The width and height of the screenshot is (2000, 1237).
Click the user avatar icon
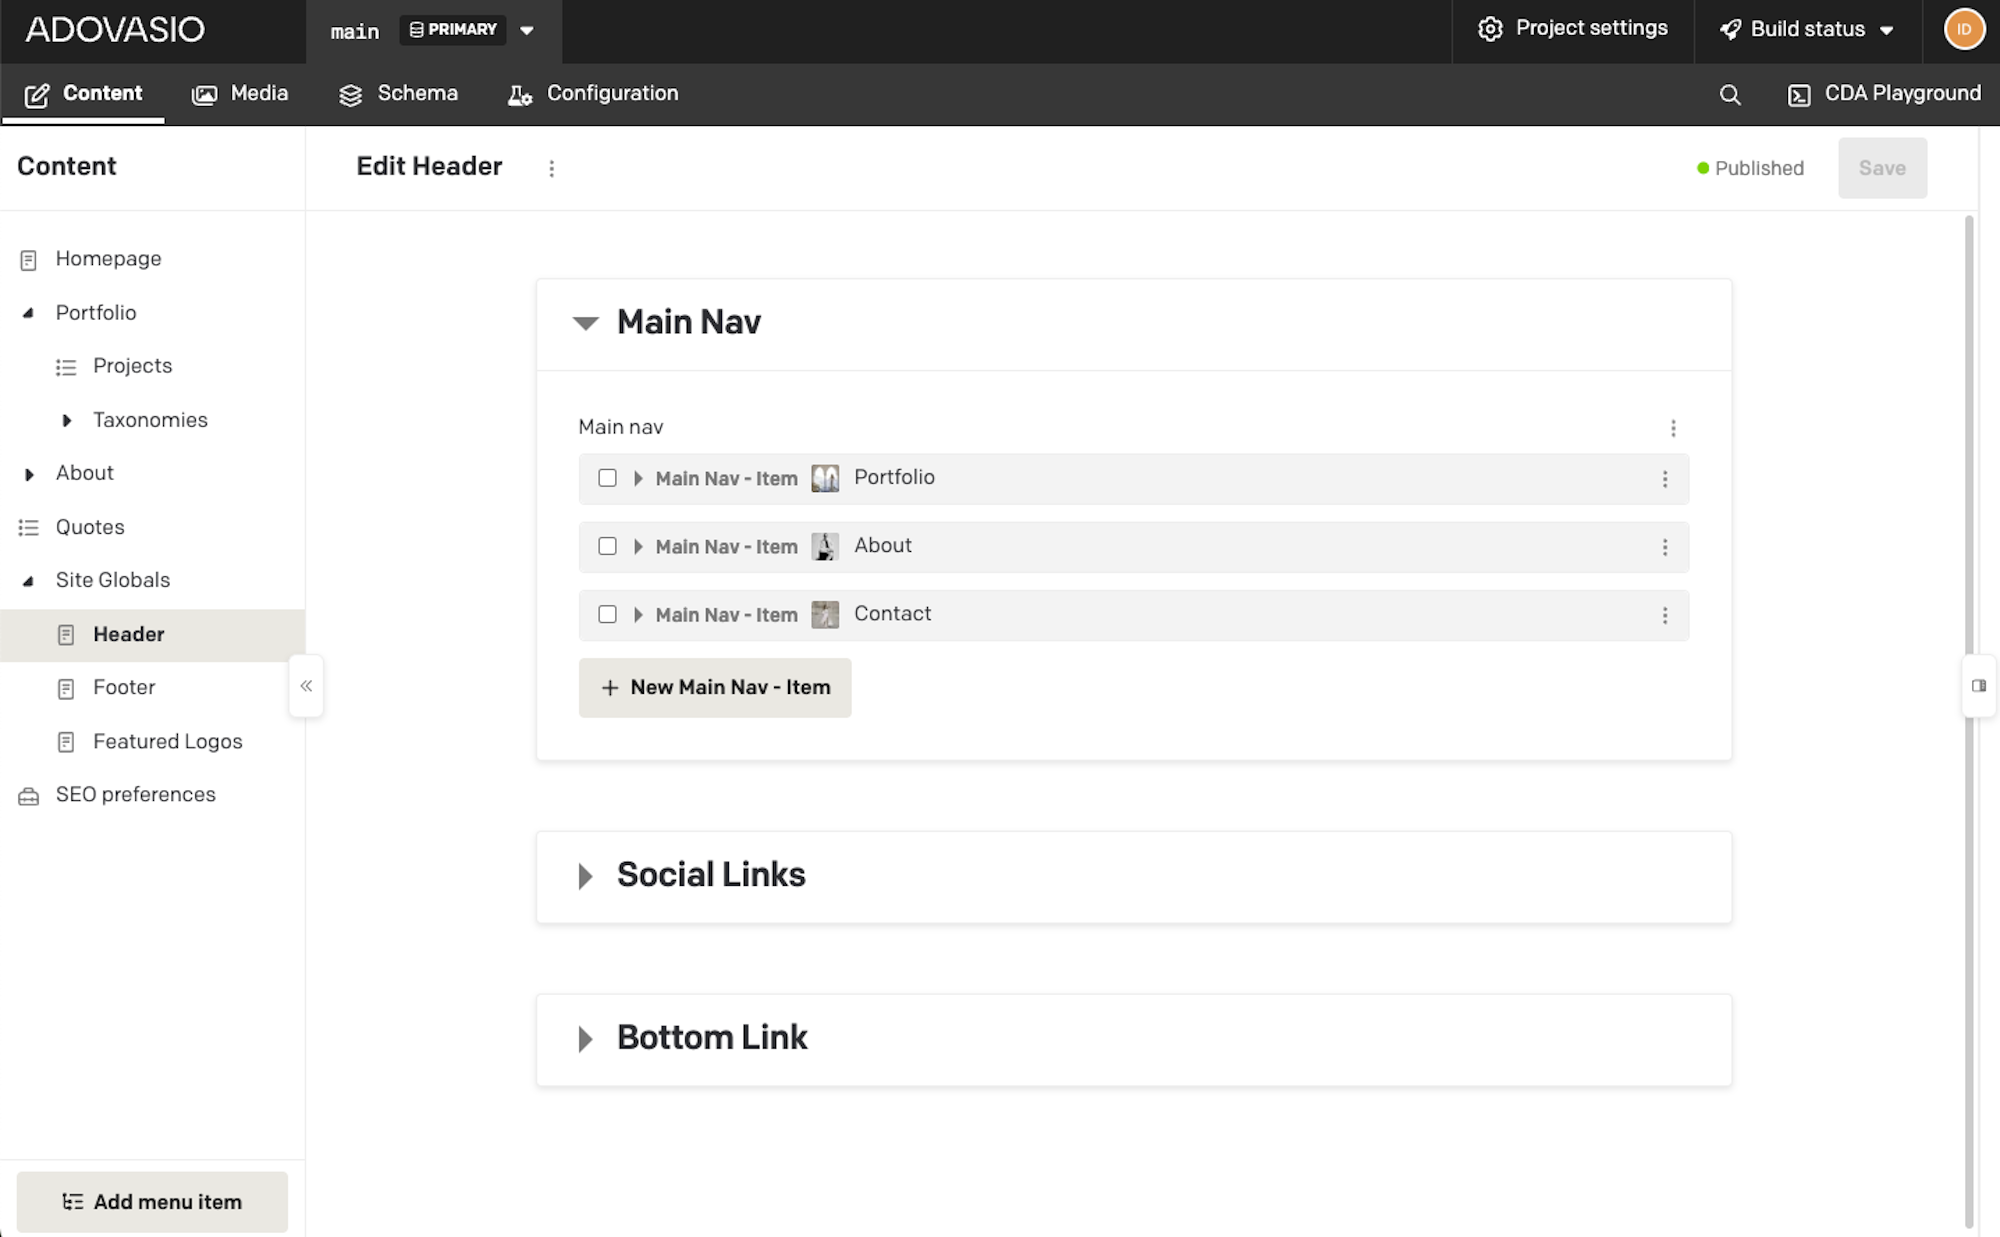(1963, 29)
